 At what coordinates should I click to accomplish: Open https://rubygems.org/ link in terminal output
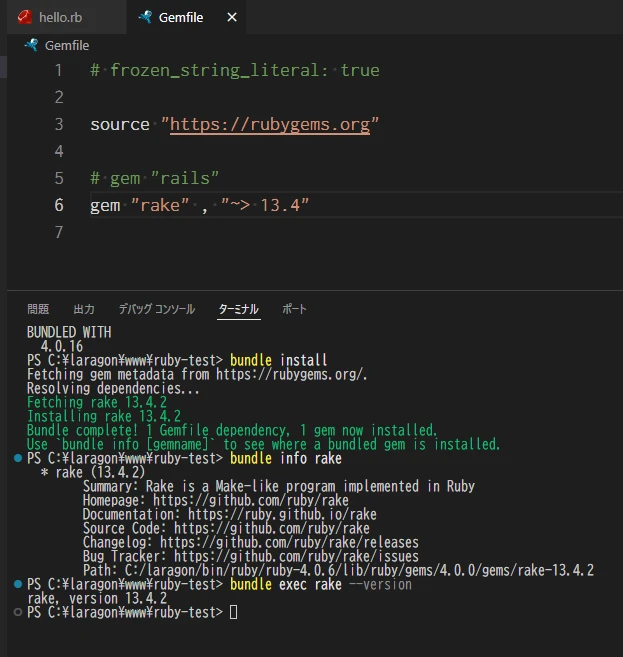291,374
